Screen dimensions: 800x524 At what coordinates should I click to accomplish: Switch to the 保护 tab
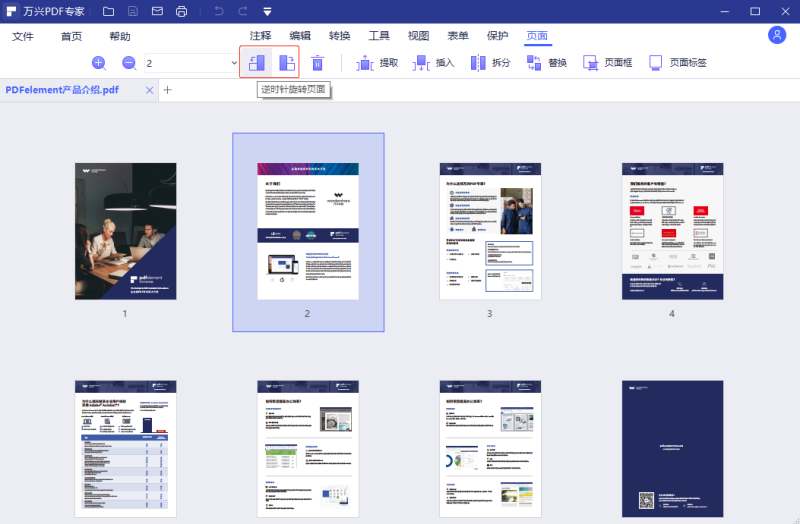[x=497, y=36]
